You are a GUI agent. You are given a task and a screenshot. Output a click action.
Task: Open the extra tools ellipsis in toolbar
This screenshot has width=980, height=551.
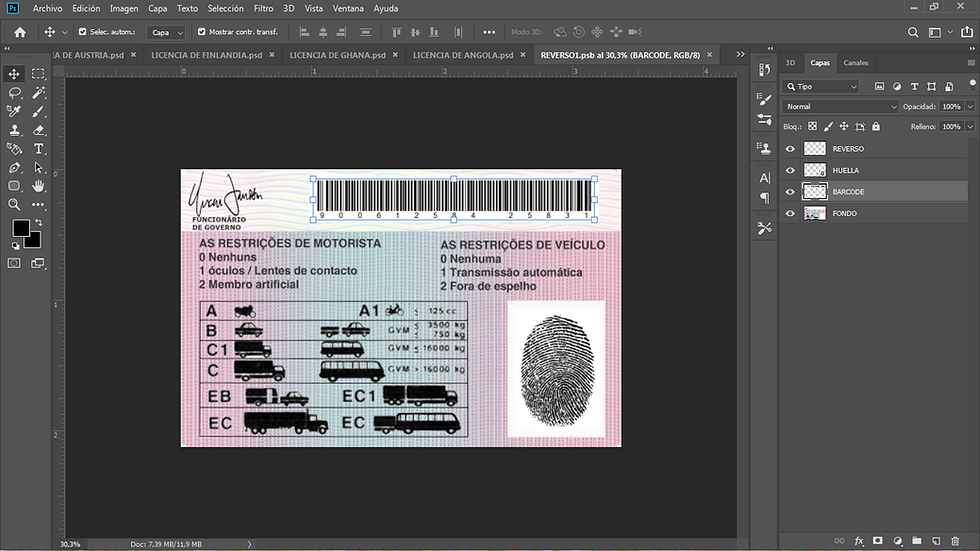[x=38, y=204]
